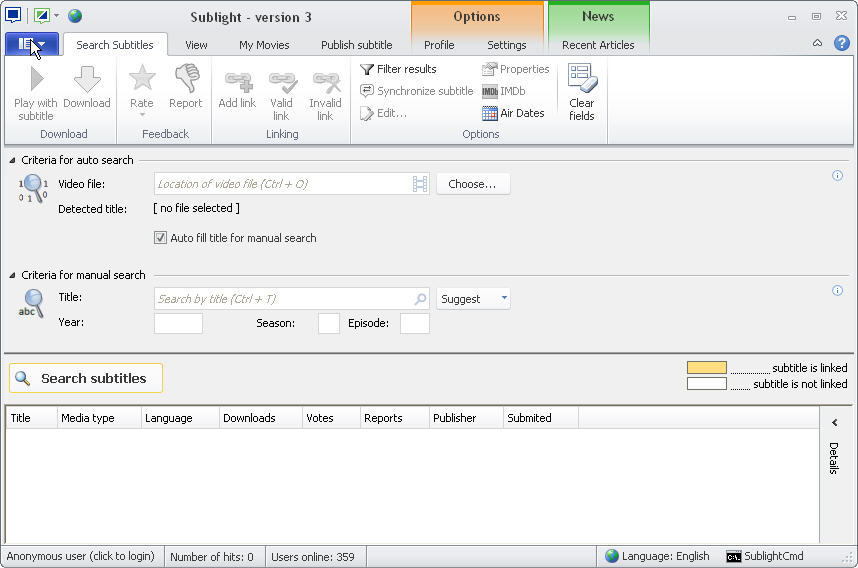Viewport: 858px width, 568px height.
Task: Sort results by Media type column
Action: pyautogui.click(x=99, y=418)
